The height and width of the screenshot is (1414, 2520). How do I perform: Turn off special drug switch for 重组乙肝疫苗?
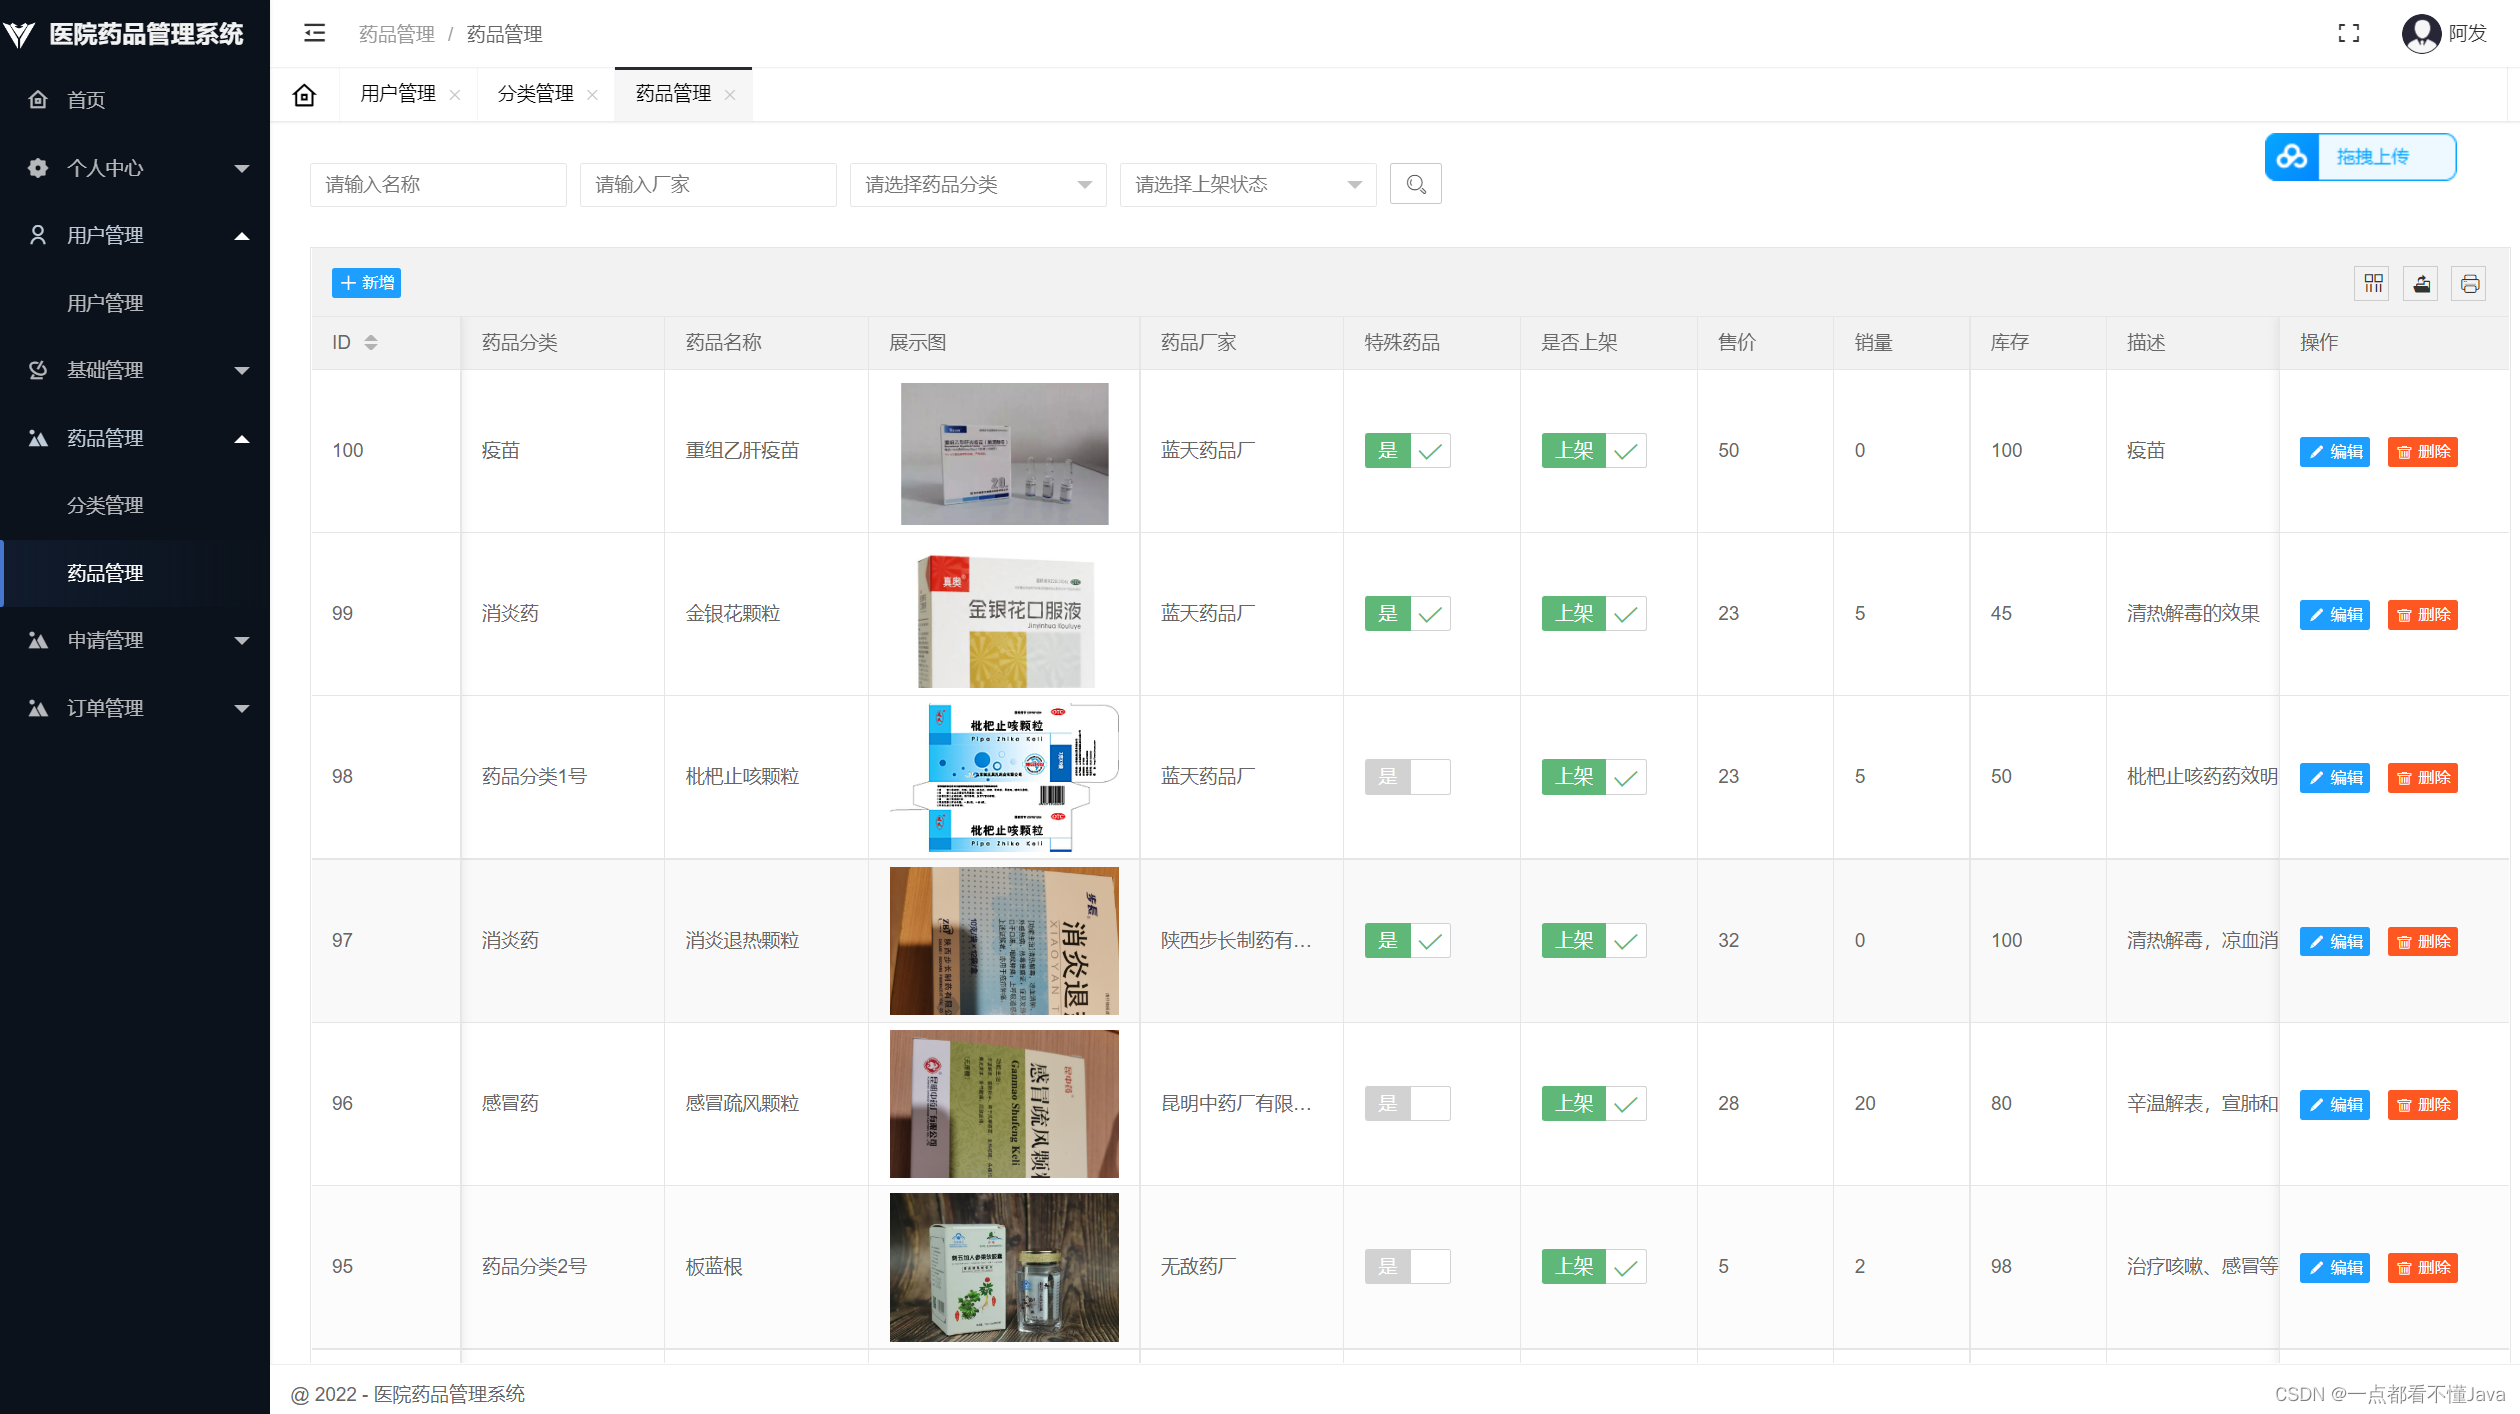coord(1407,451)
